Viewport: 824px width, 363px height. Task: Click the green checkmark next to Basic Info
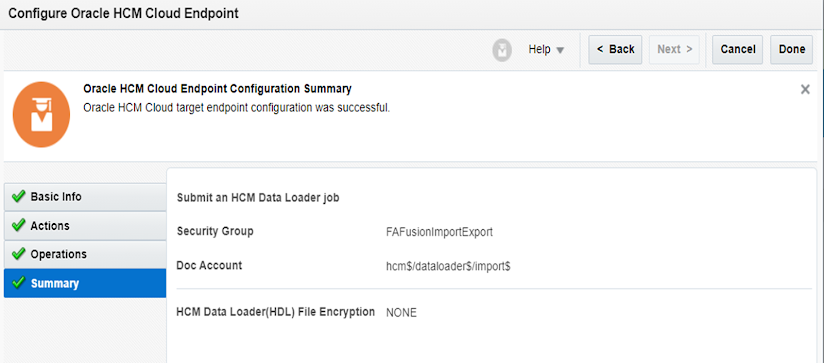tap(18, 196)
